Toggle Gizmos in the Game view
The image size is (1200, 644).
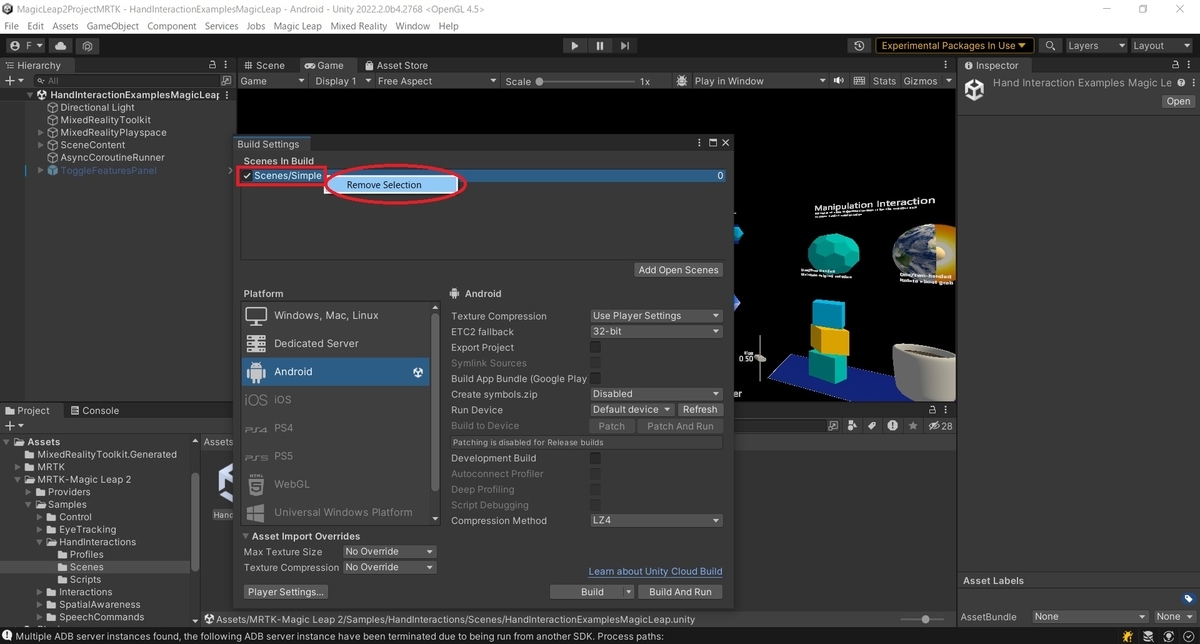[x=920, y=81]
